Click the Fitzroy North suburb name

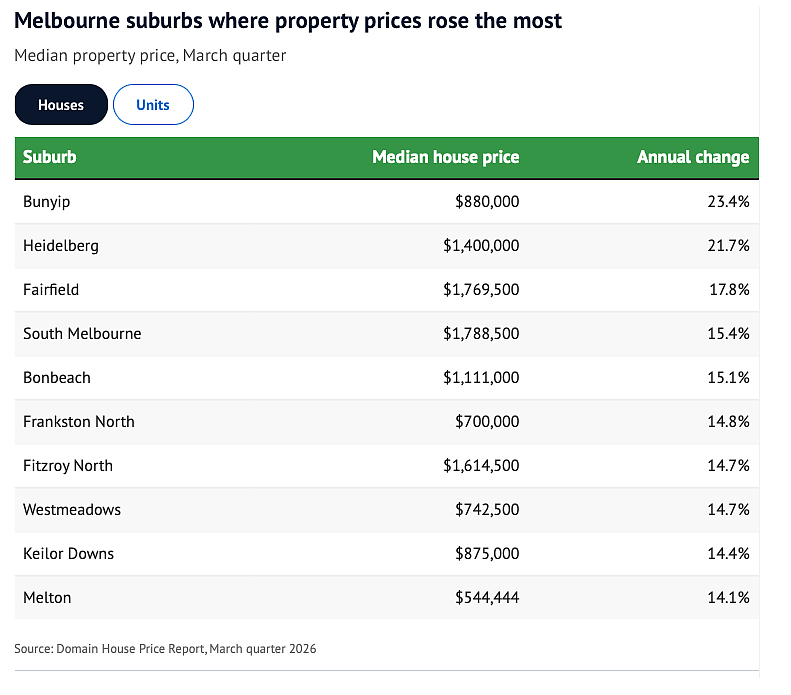(x=68, y=466)
